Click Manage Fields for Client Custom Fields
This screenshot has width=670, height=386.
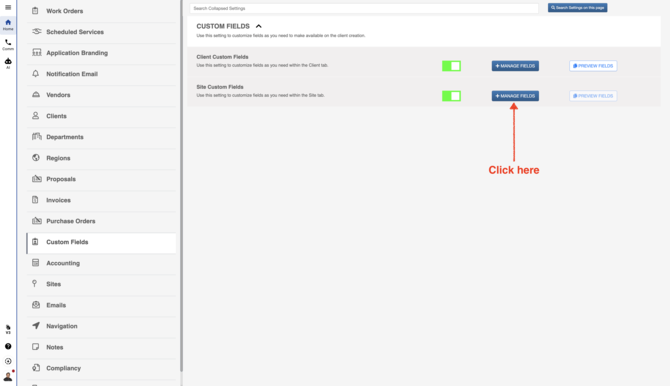pos(515,66)
